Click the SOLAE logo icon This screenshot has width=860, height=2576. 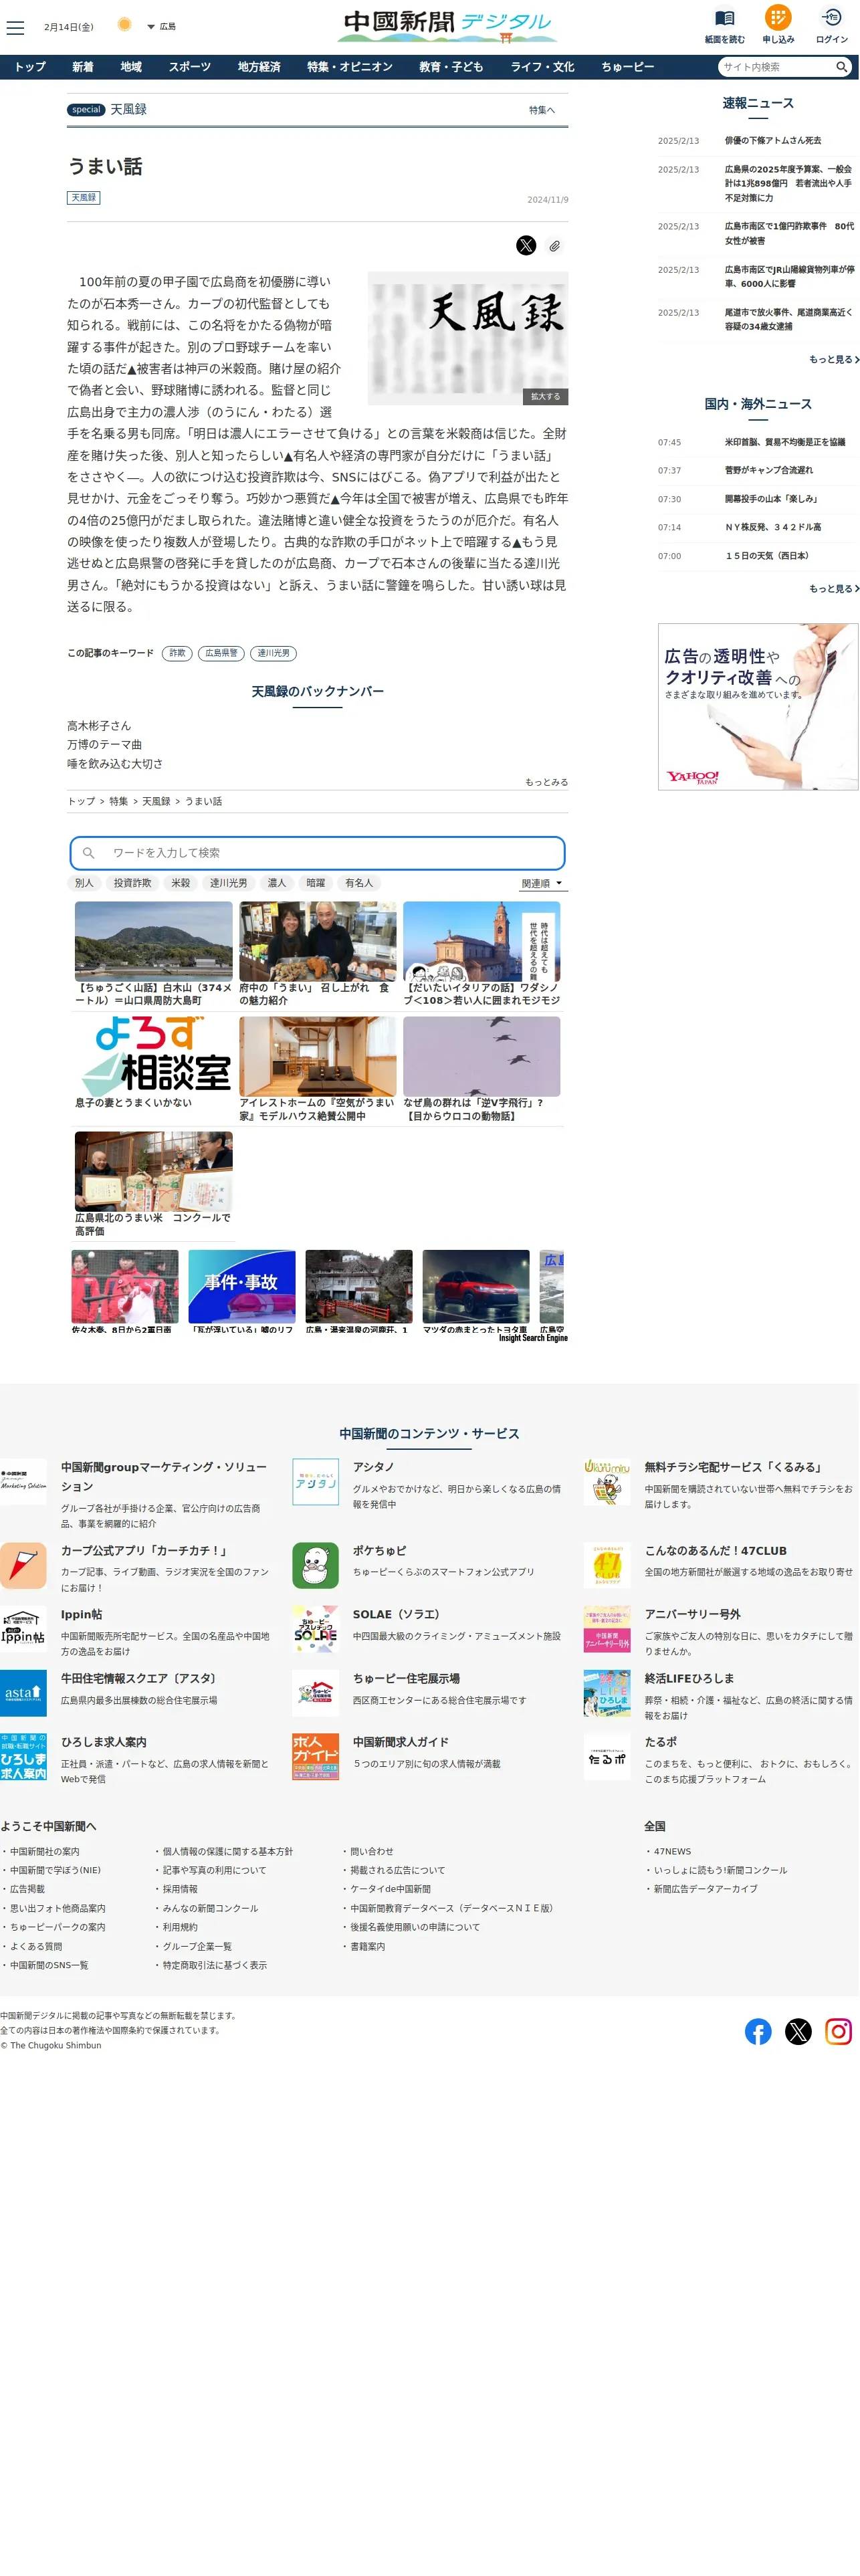(315, 1629)
